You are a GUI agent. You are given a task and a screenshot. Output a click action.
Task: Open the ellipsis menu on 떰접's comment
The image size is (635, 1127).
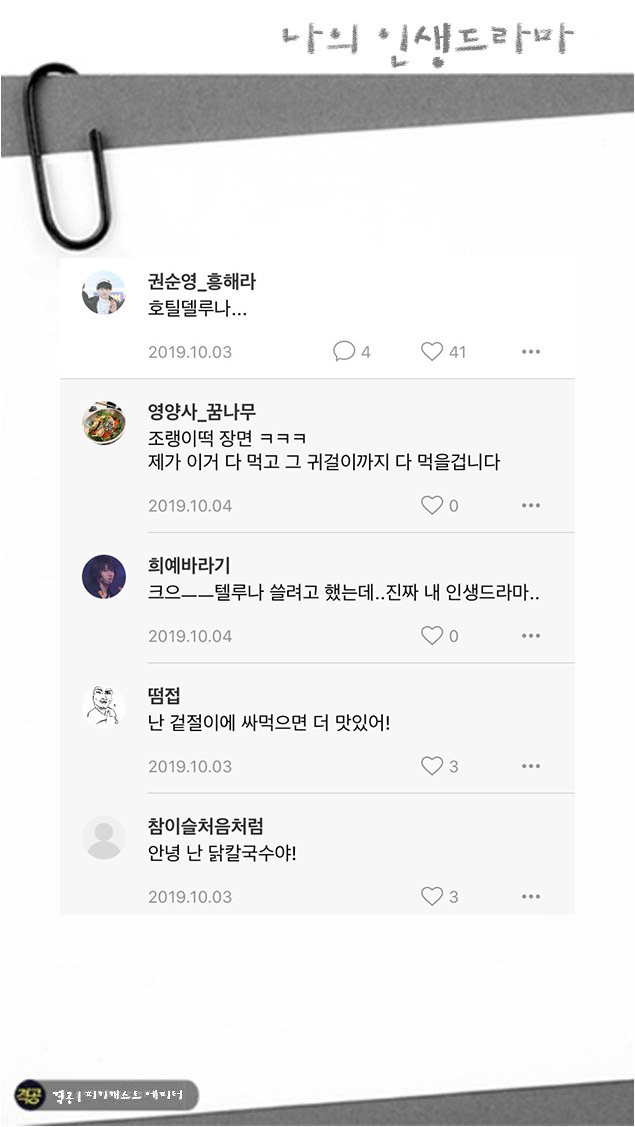[x=531, y=766]
